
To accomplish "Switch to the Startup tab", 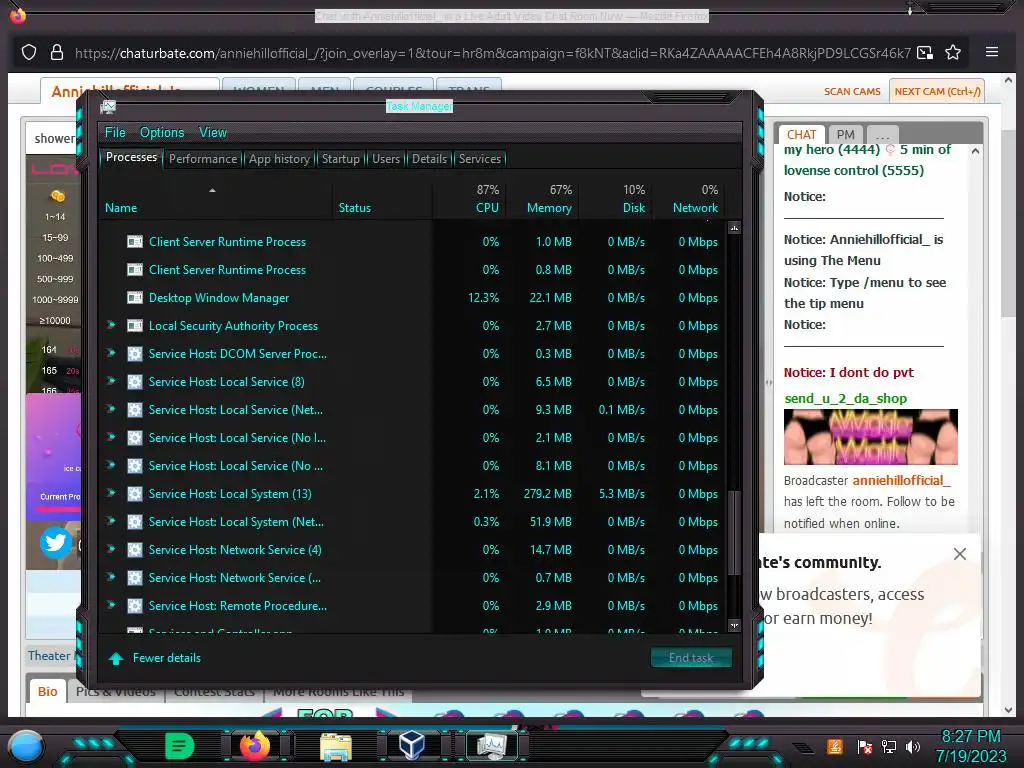I will point(341,159).
